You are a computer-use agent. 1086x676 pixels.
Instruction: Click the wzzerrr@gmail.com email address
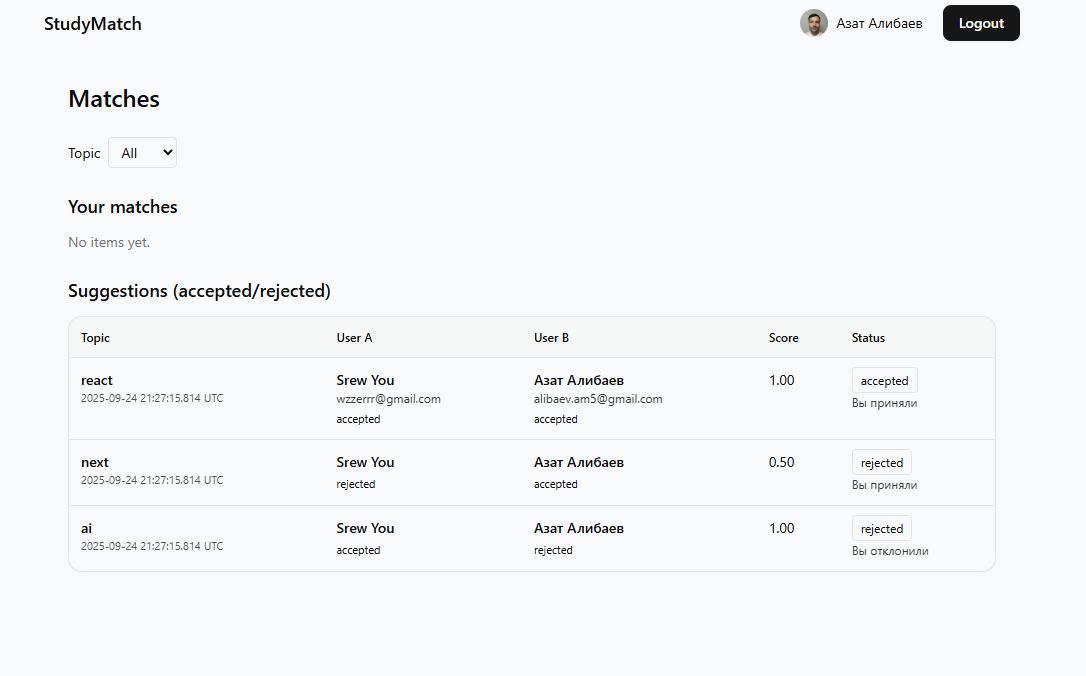[x=388, y=399]
